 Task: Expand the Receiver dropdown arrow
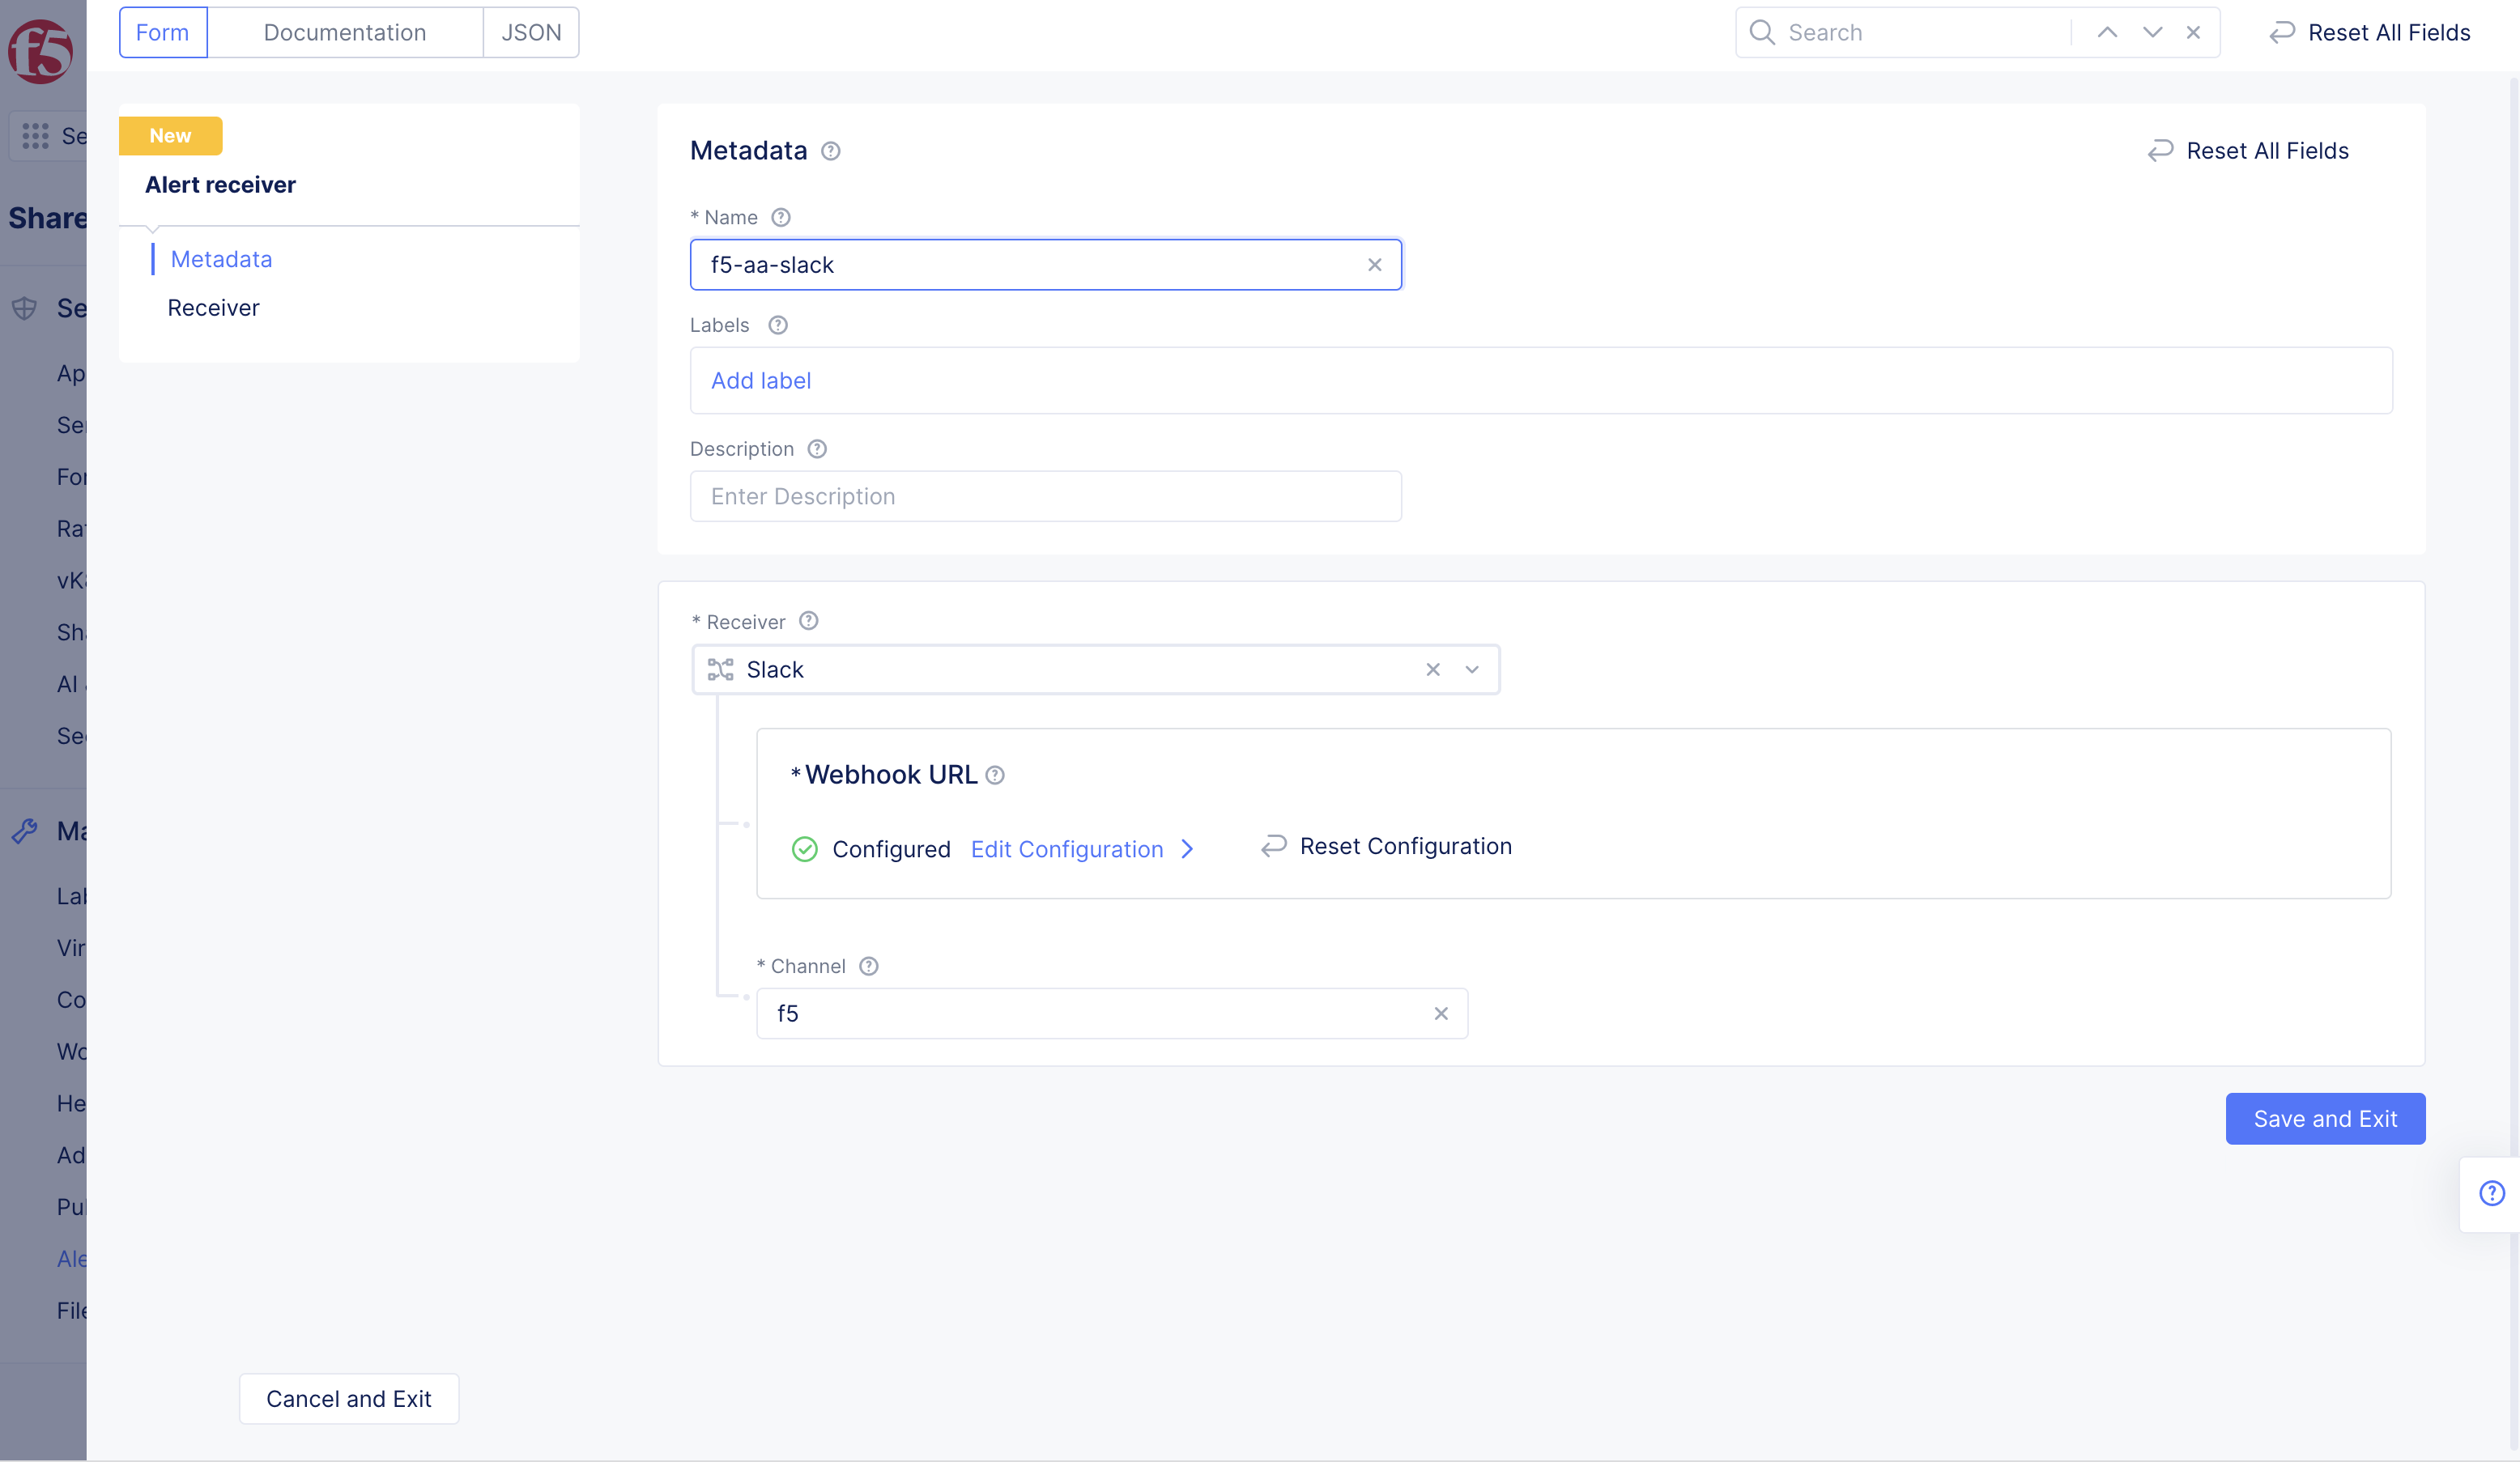point(1472,670)
